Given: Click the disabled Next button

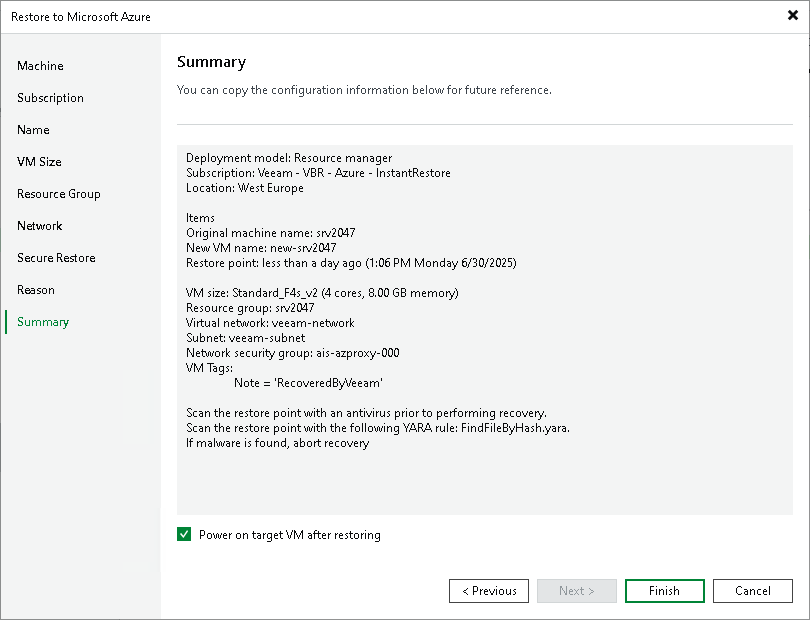Looking at the screenshot, I should [577, 591].
